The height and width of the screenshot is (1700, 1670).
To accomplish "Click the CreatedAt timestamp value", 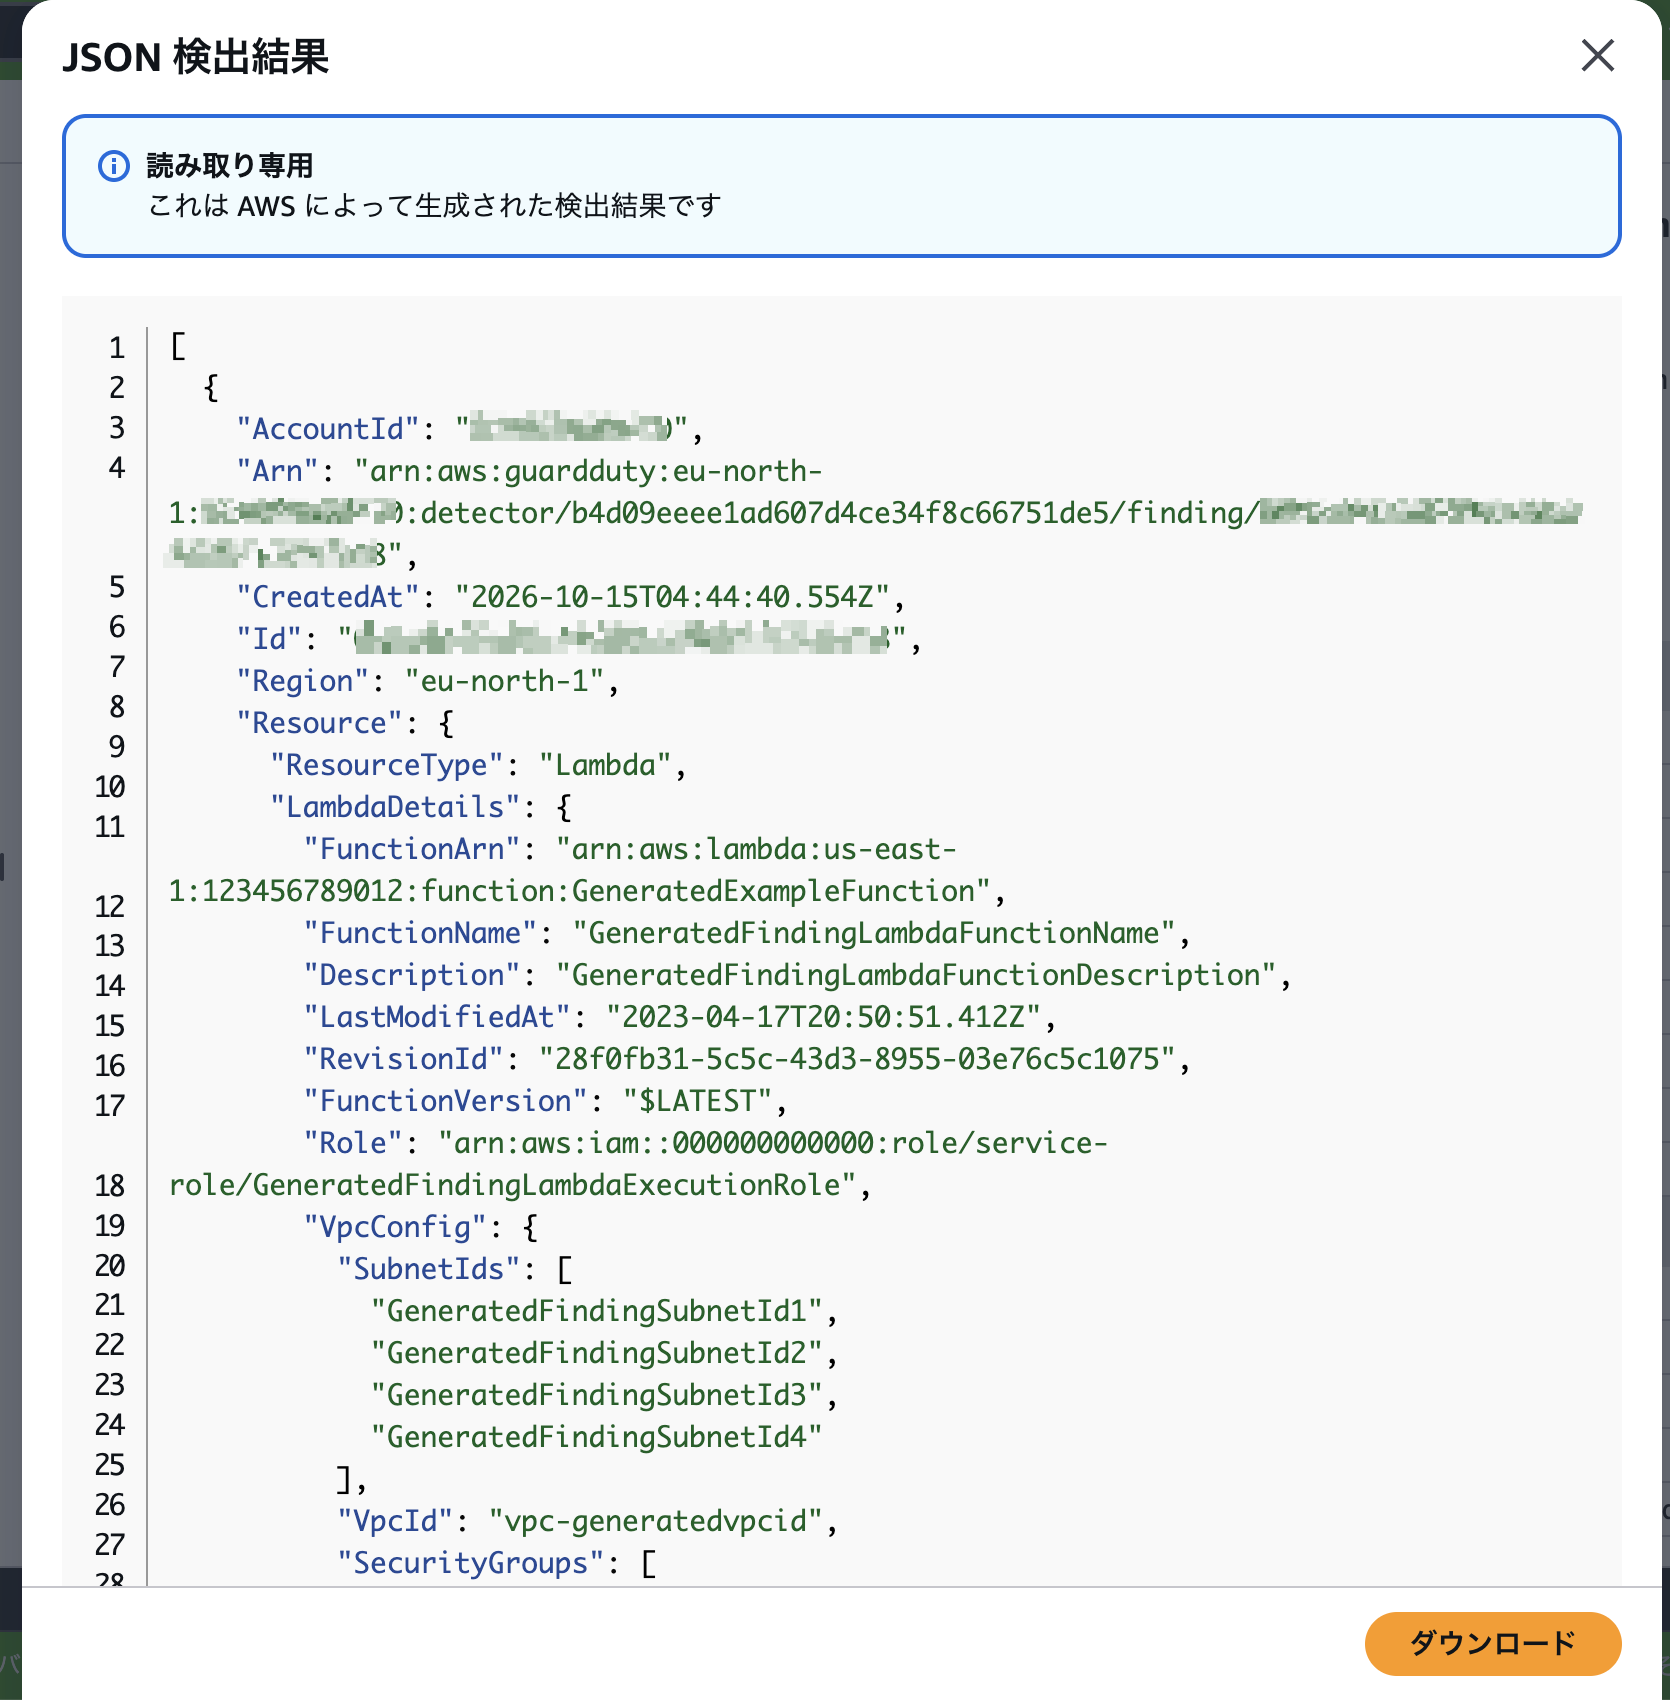I will [672, 597].
